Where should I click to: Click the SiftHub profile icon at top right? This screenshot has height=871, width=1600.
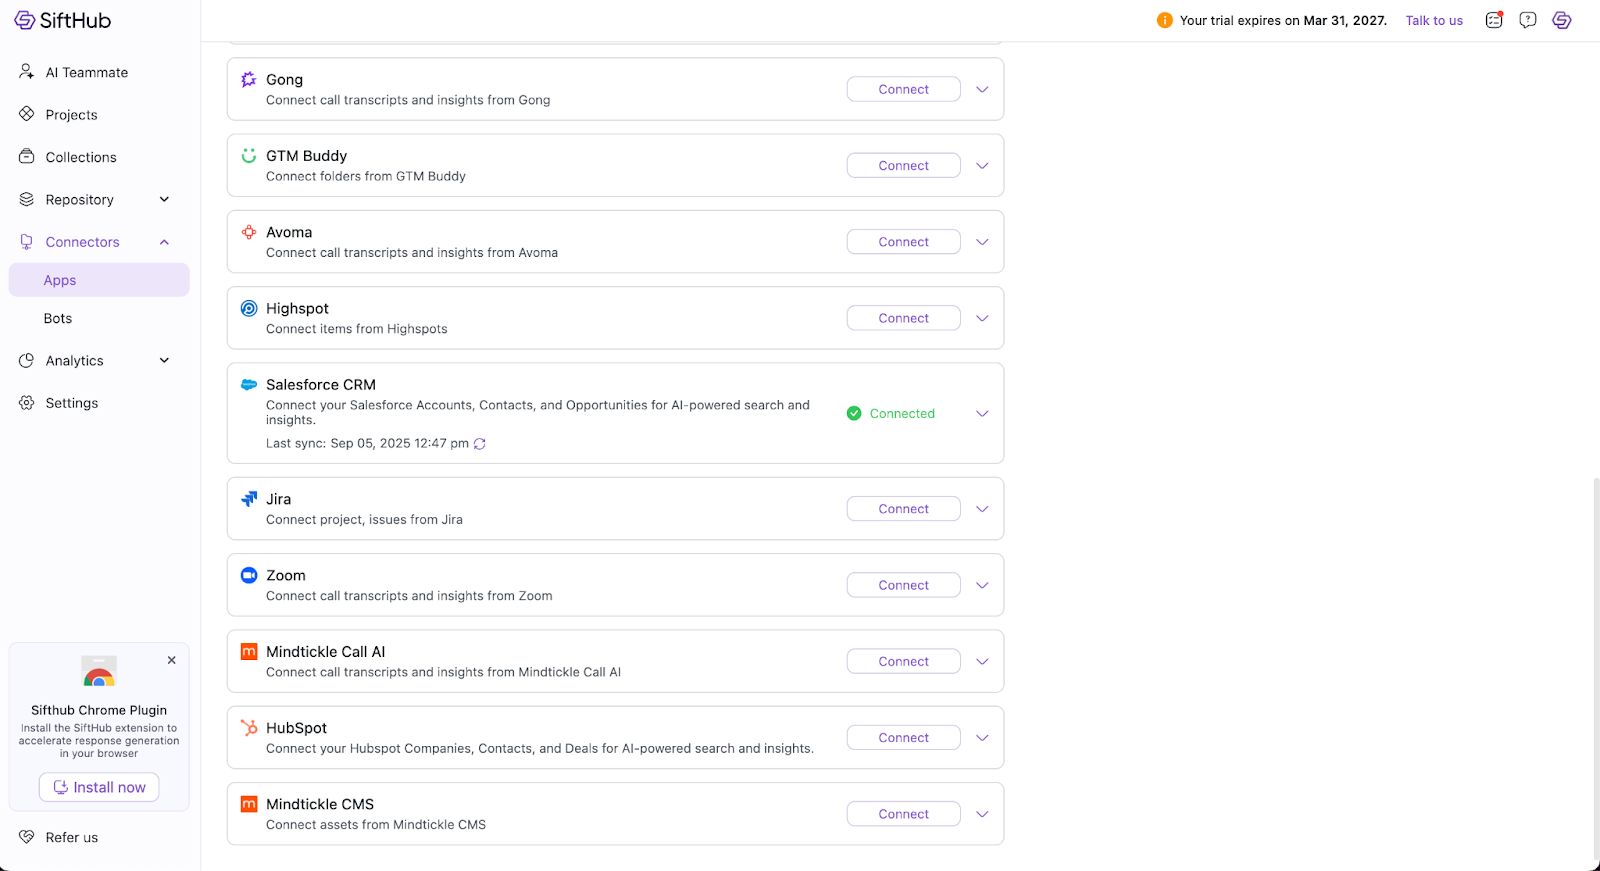(1561, 20)
